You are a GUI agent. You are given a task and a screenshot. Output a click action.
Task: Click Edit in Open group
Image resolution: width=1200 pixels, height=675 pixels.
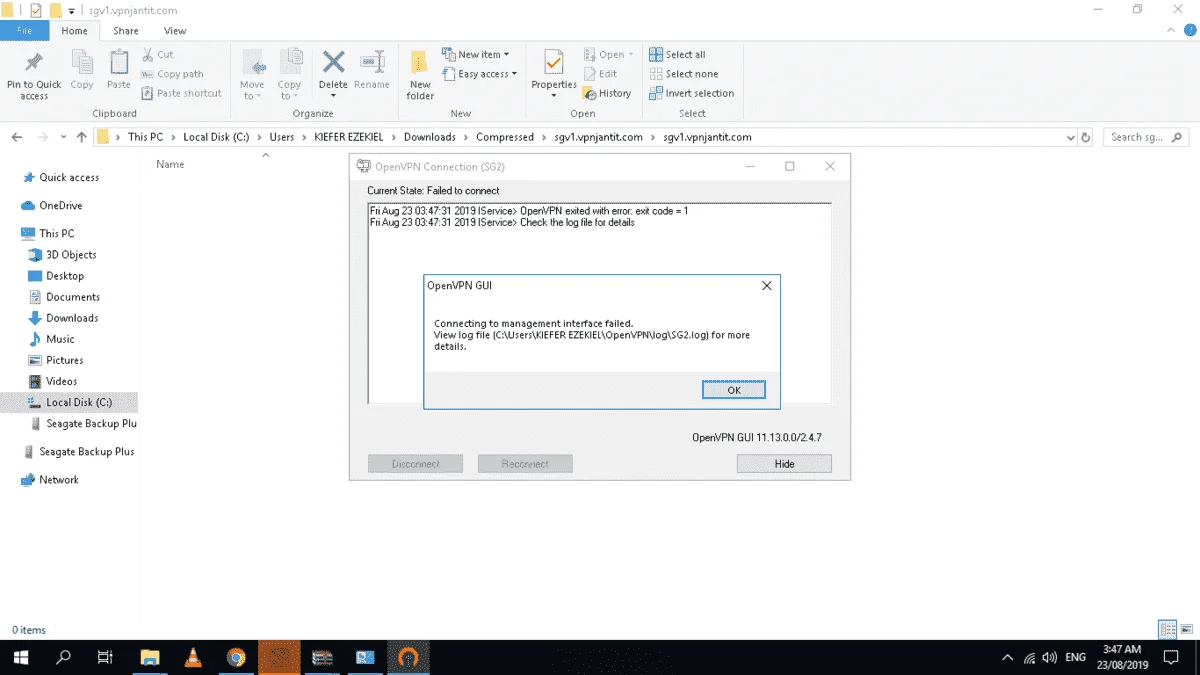click(x=600, y=74)
